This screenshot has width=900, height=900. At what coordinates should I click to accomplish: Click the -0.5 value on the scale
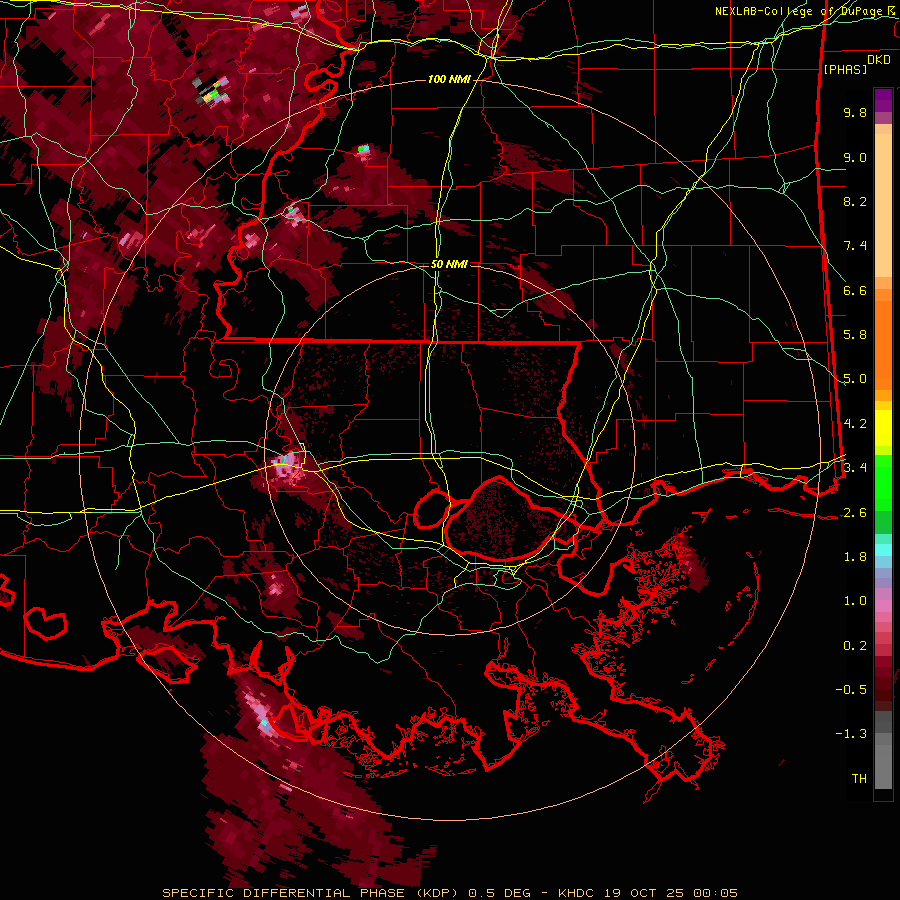click(x=851, y=690)
